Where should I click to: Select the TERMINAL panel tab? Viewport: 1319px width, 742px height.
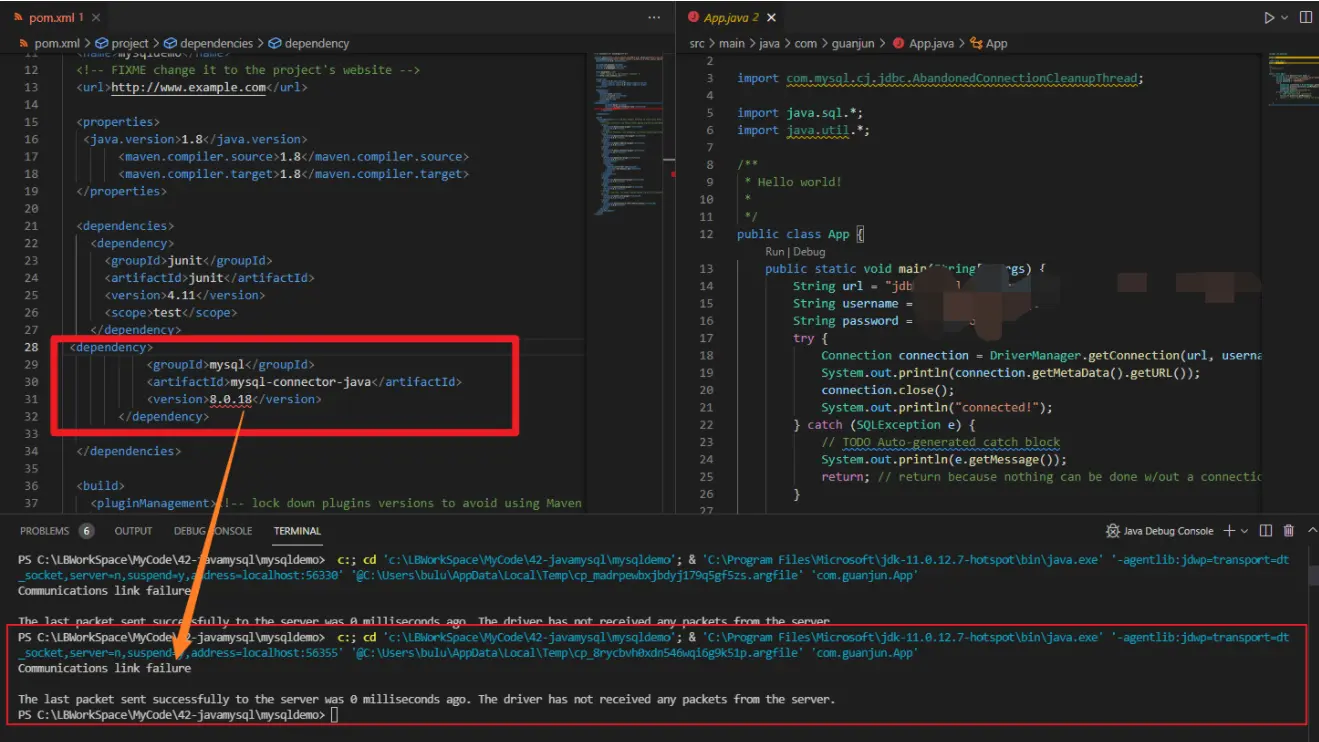297,531
